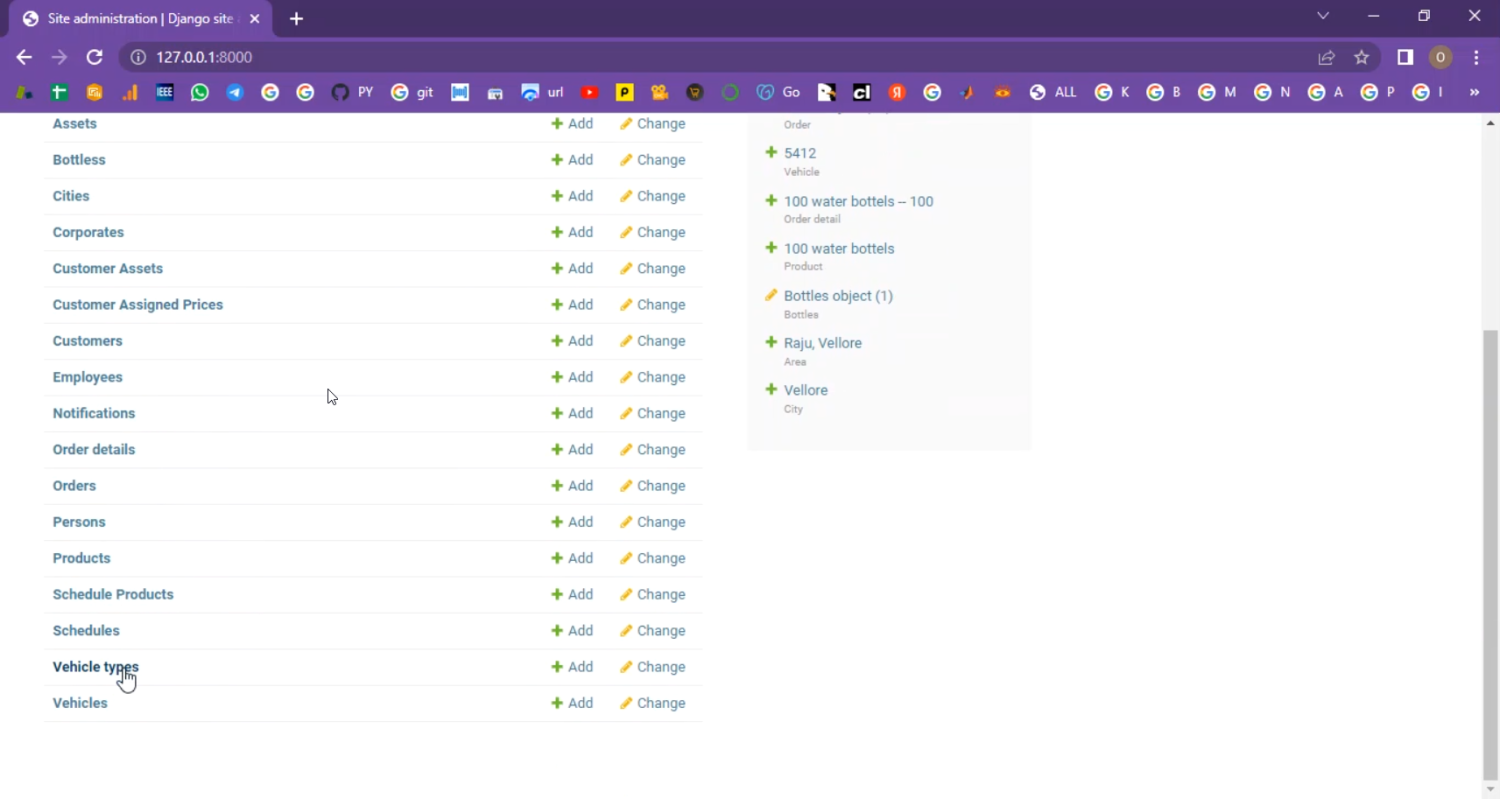Open the YouTube bookmark
Screen dimensions: 1500x799
589,92
